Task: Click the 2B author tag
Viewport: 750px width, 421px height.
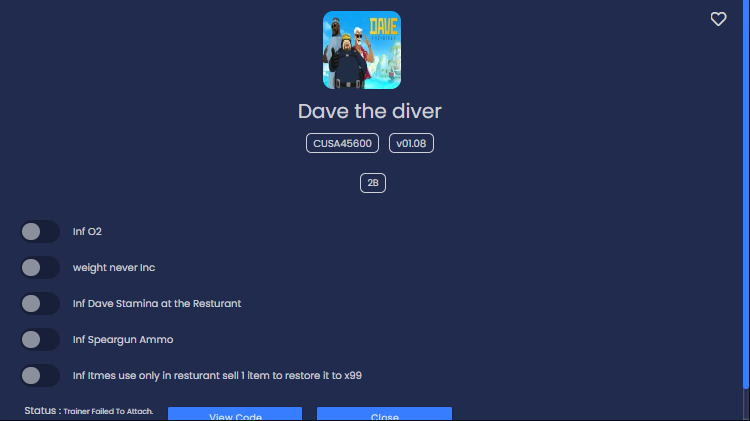Action: 373,183
